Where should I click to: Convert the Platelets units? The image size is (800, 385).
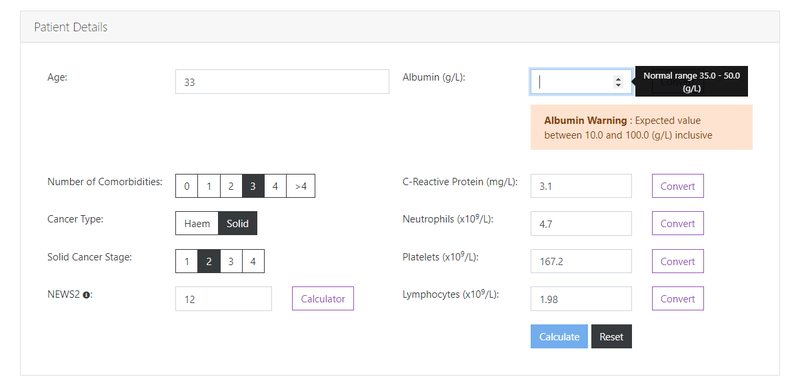tap(678, 261)
